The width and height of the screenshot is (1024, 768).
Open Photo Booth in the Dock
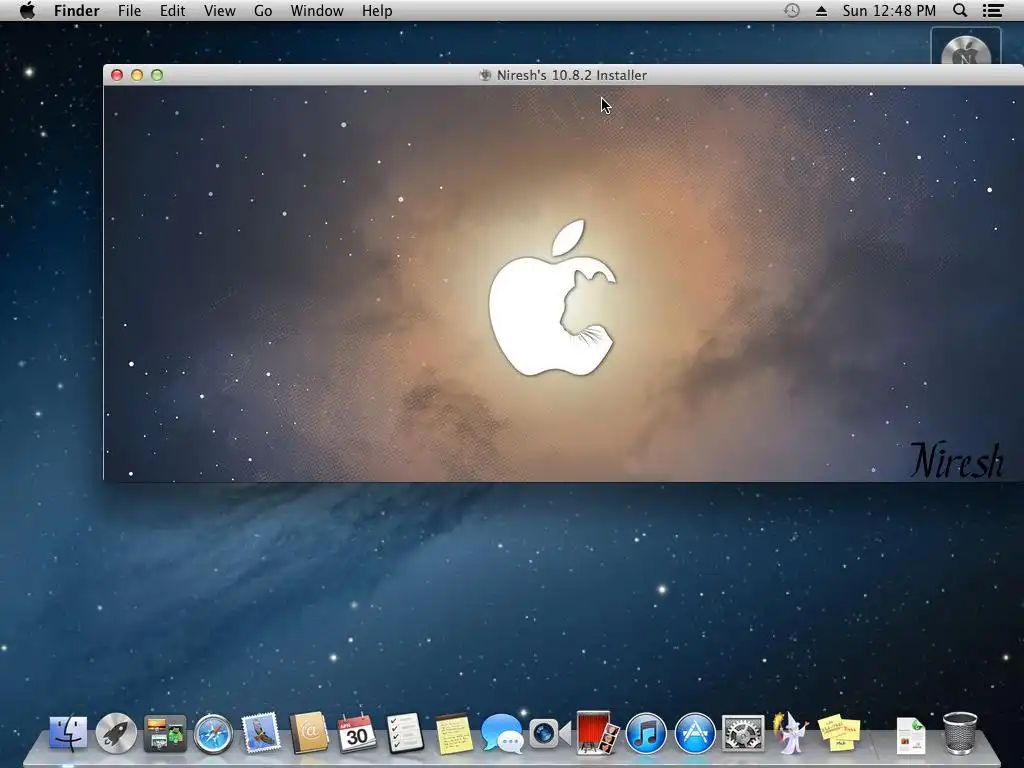598,733
